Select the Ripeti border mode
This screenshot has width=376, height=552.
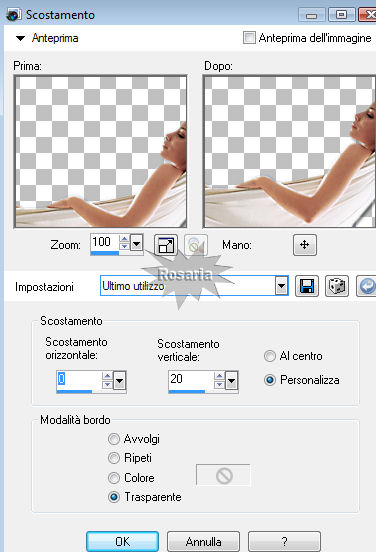pos(114,458)
